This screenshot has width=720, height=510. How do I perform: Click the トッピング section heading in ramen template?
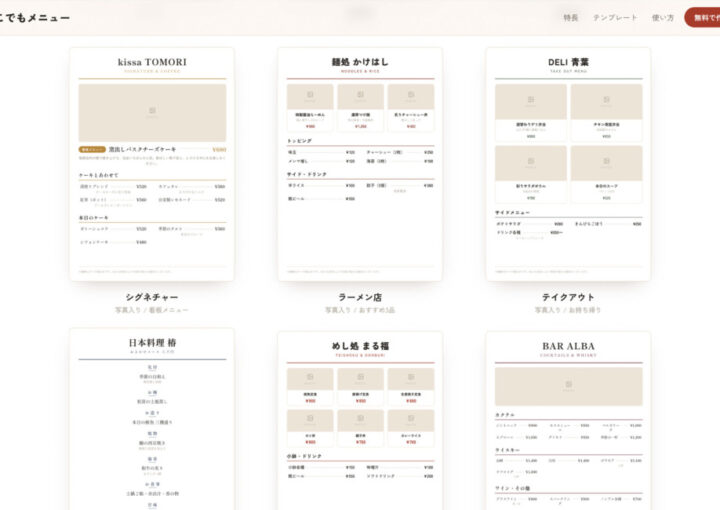299,141
